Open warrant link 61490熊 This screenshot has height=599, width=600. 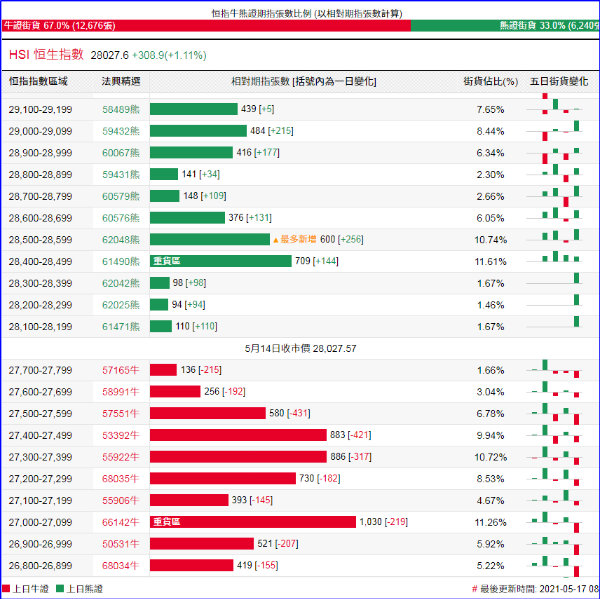point(121,261)
